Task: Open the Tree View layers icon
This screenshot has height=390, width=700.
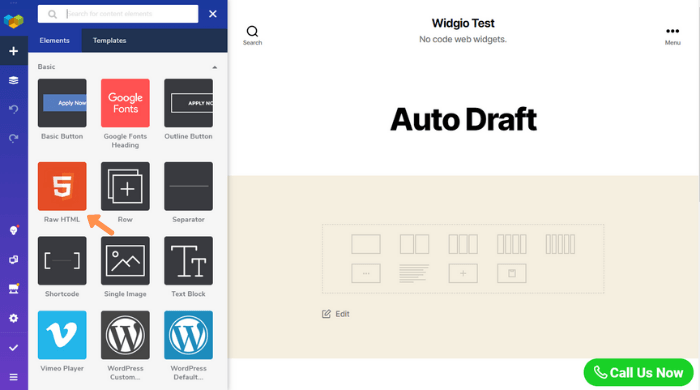Action: pyautogui.click(x=13, y=80)
